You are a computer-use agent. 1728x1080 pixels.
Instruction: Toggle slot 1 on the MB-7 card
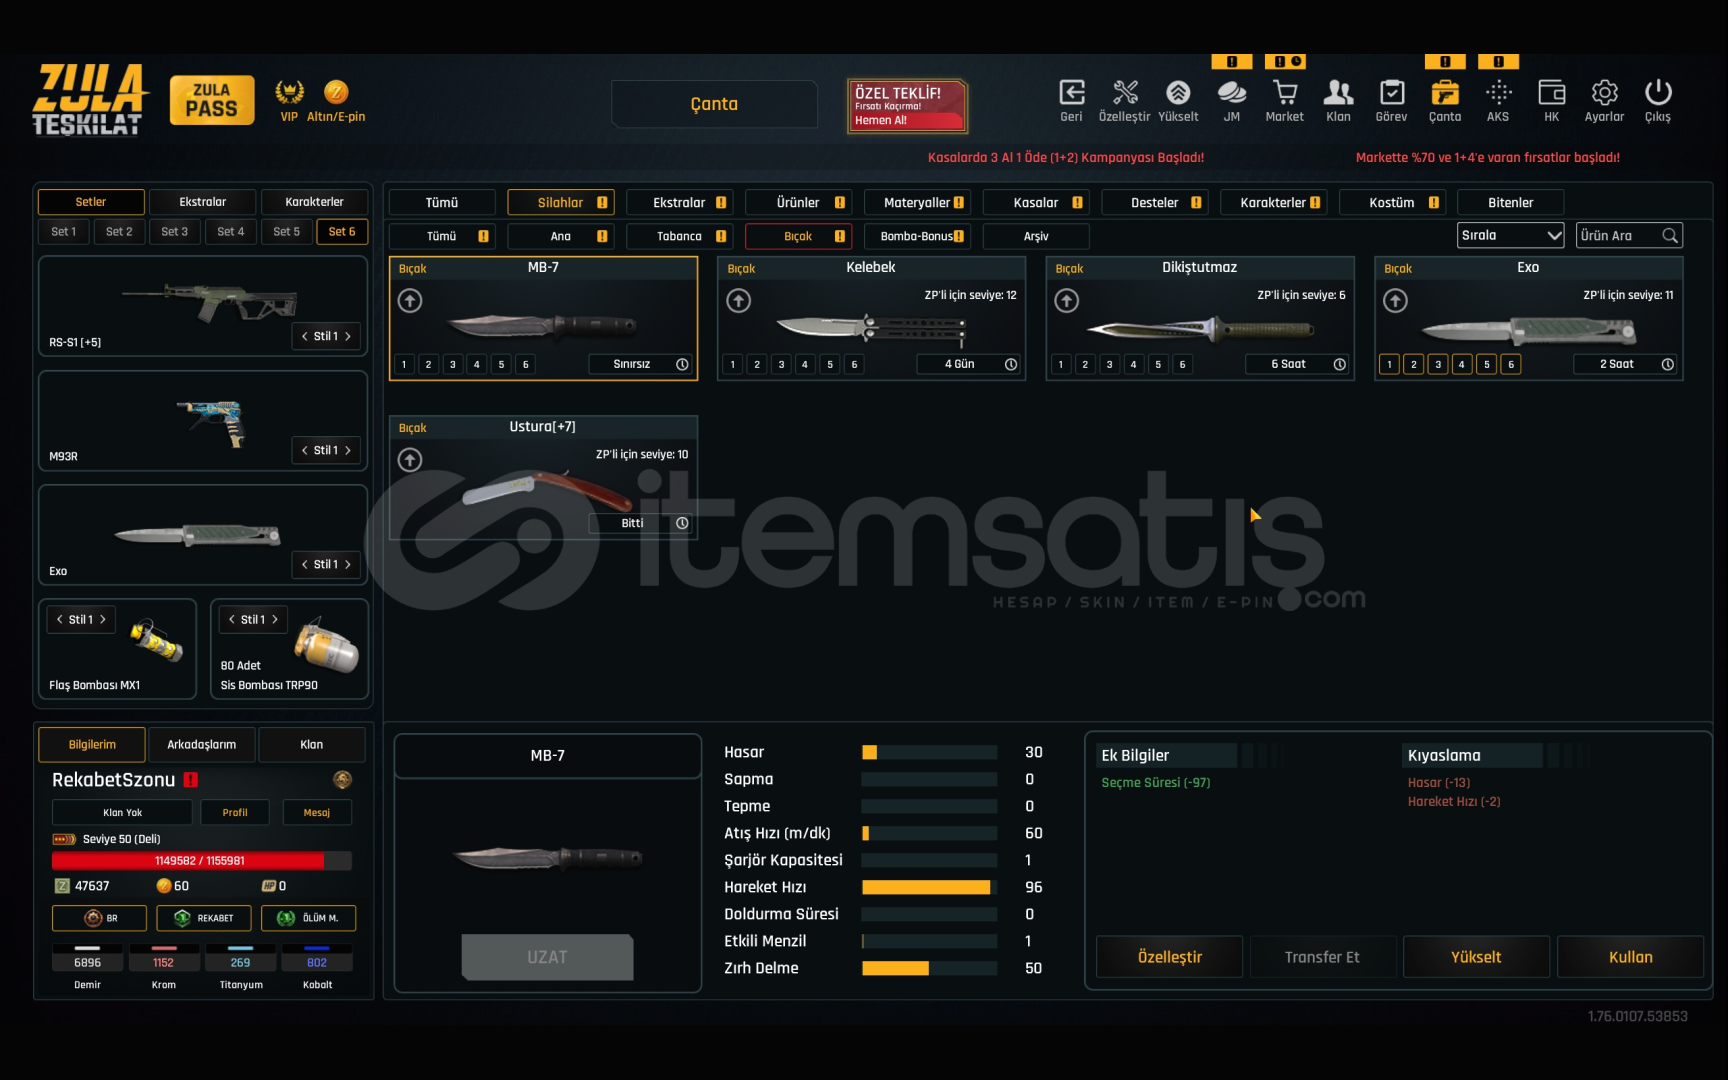click(x=404, y=364)
